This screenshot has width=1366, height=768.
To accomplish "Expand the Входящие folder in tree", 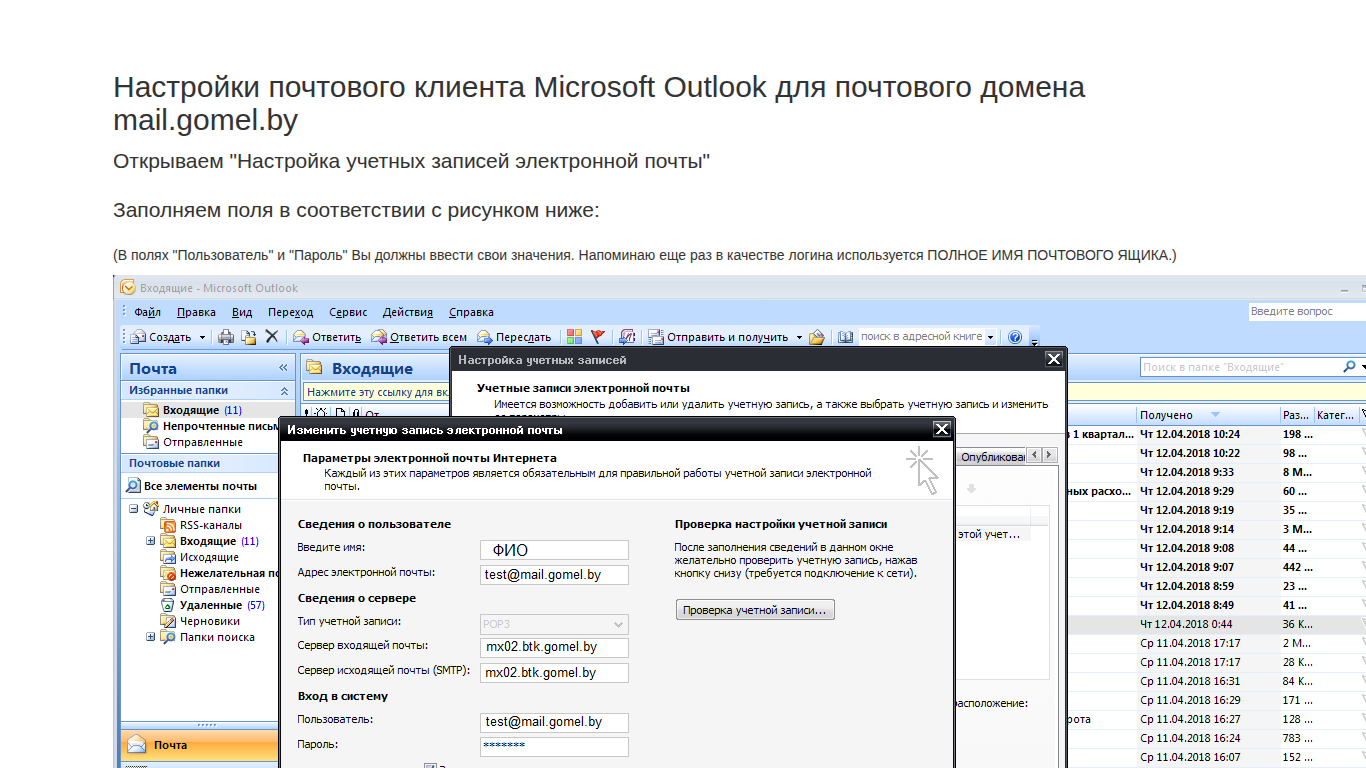I will (151, 541).
